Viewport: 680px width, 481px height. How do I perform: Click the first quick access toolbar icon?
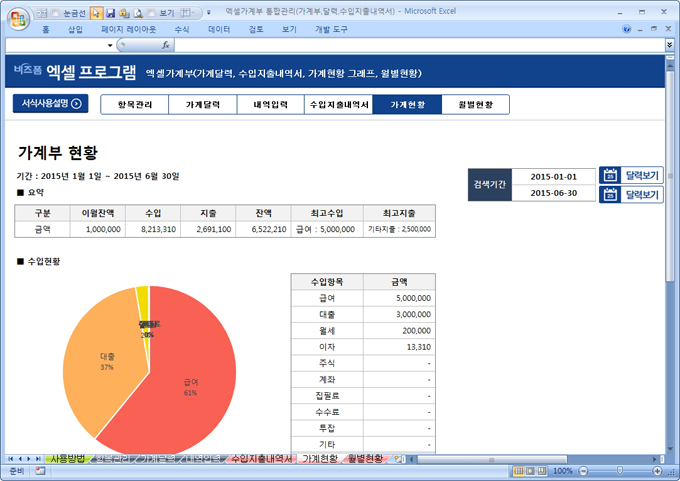[42, 13]
